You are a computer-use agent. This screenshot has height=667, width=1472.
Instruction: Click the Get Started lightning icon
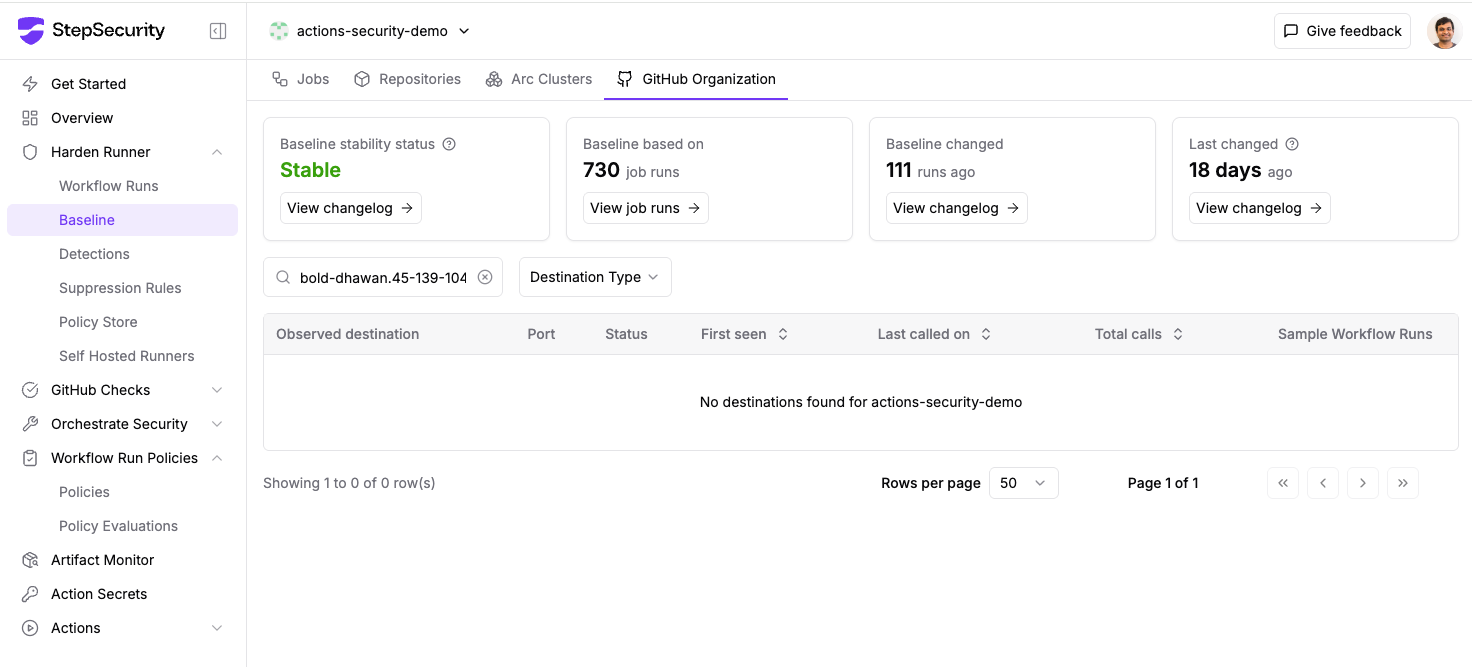pos(30,84)
